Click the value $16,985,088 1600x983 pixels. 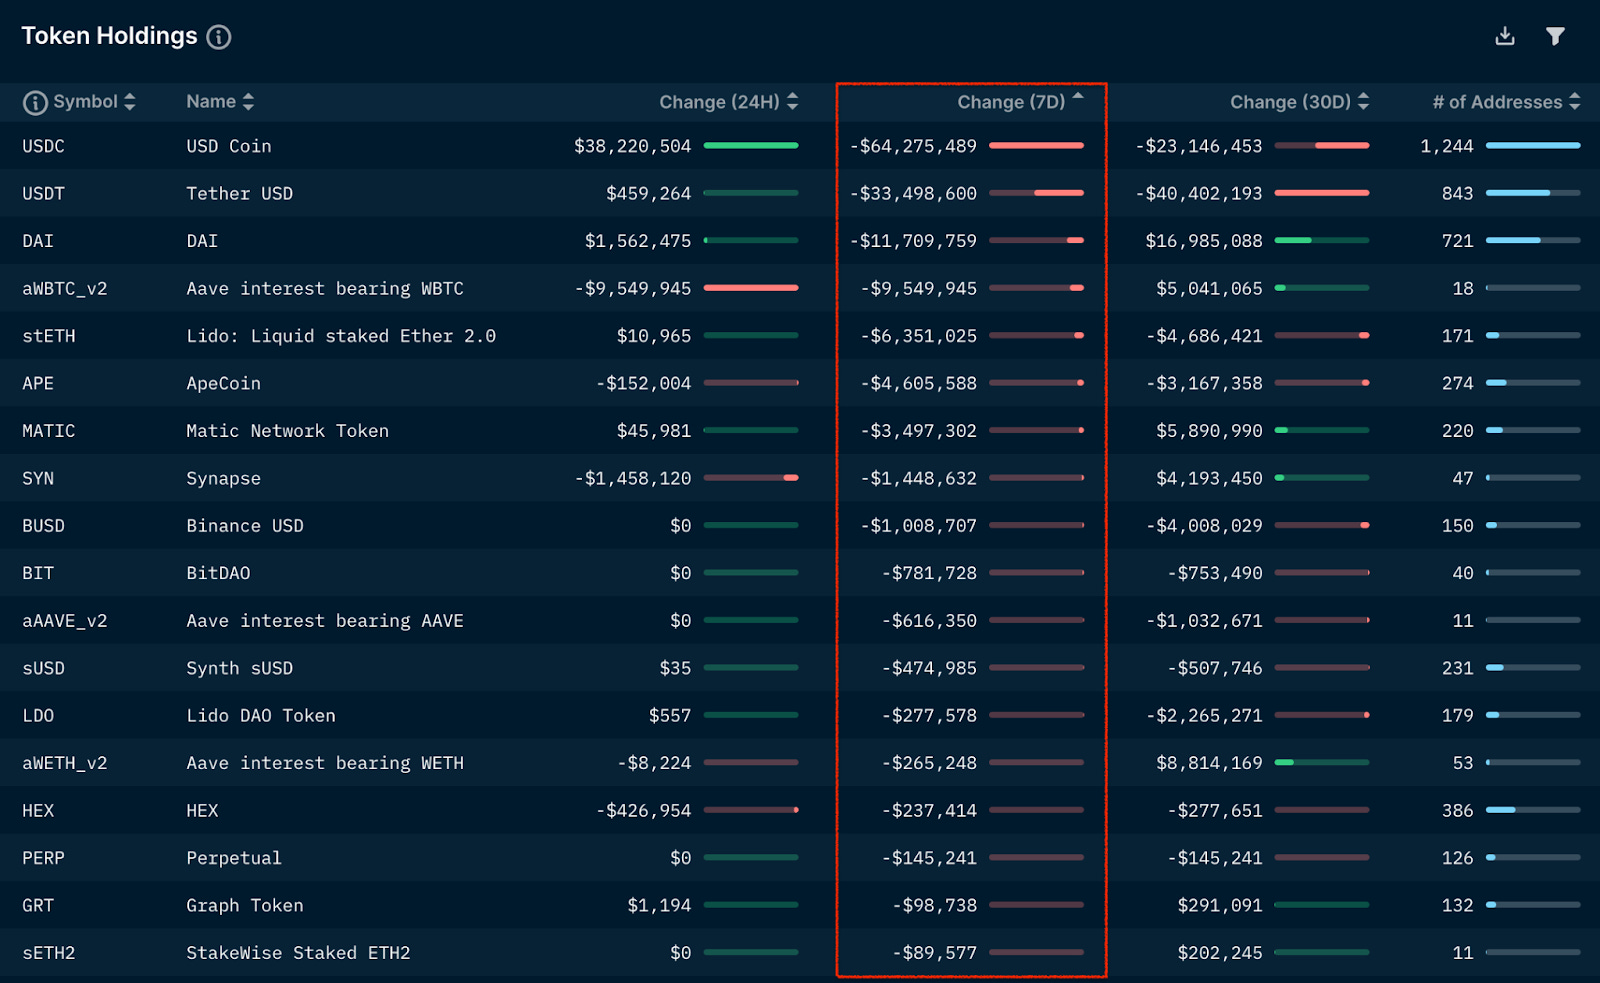click(1204, 241)
